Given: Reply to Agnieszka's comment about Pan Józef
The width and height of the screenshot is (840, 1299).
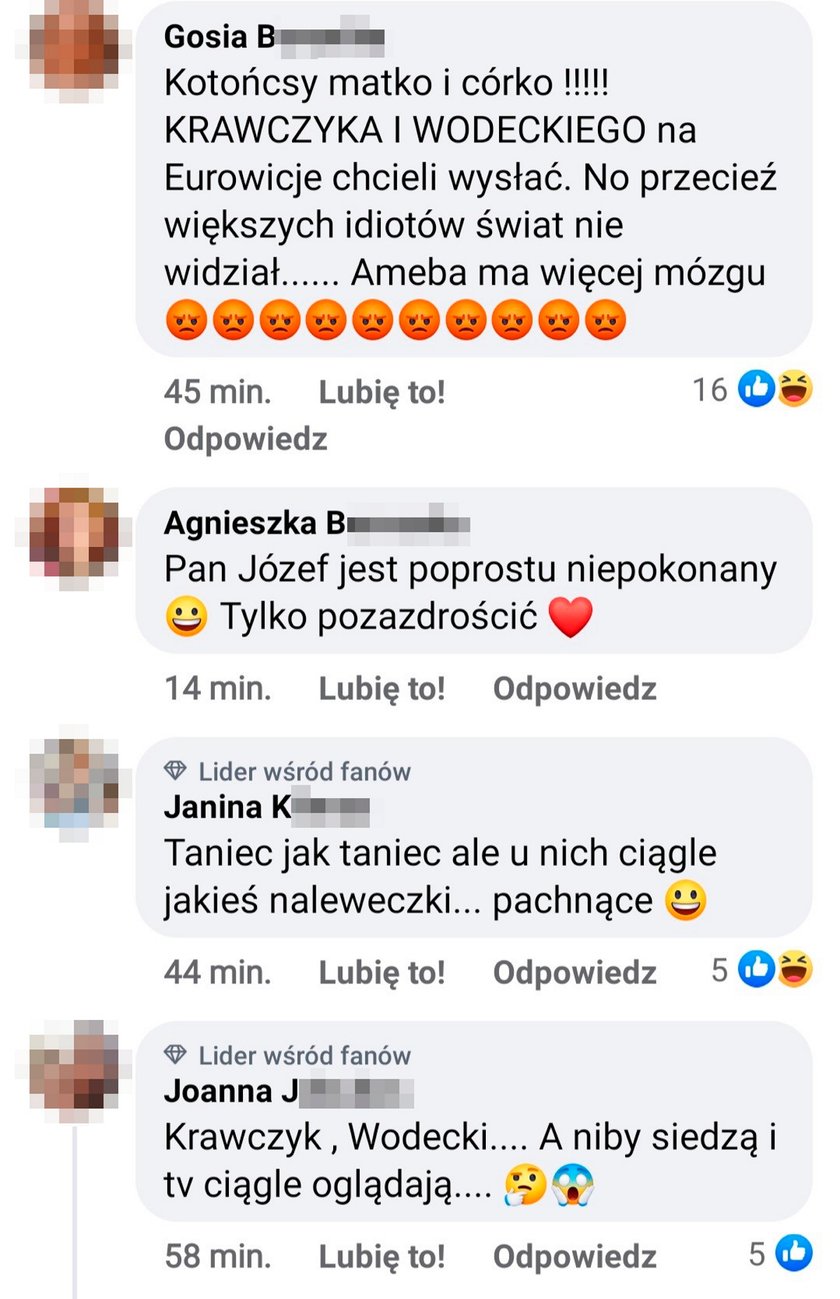Looking at the screenshot, I should pyautogui.click(x=575, y=688).
